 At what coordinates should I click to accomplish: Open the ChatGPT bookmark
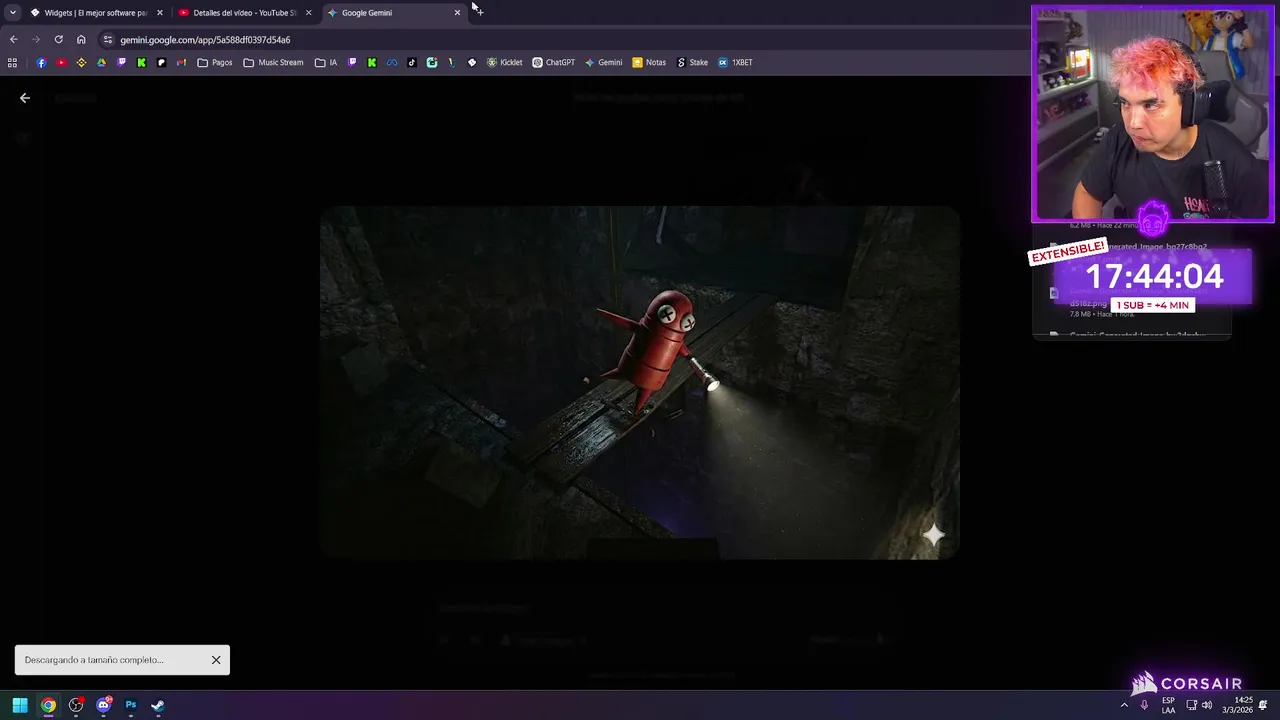tap(554, 62)
